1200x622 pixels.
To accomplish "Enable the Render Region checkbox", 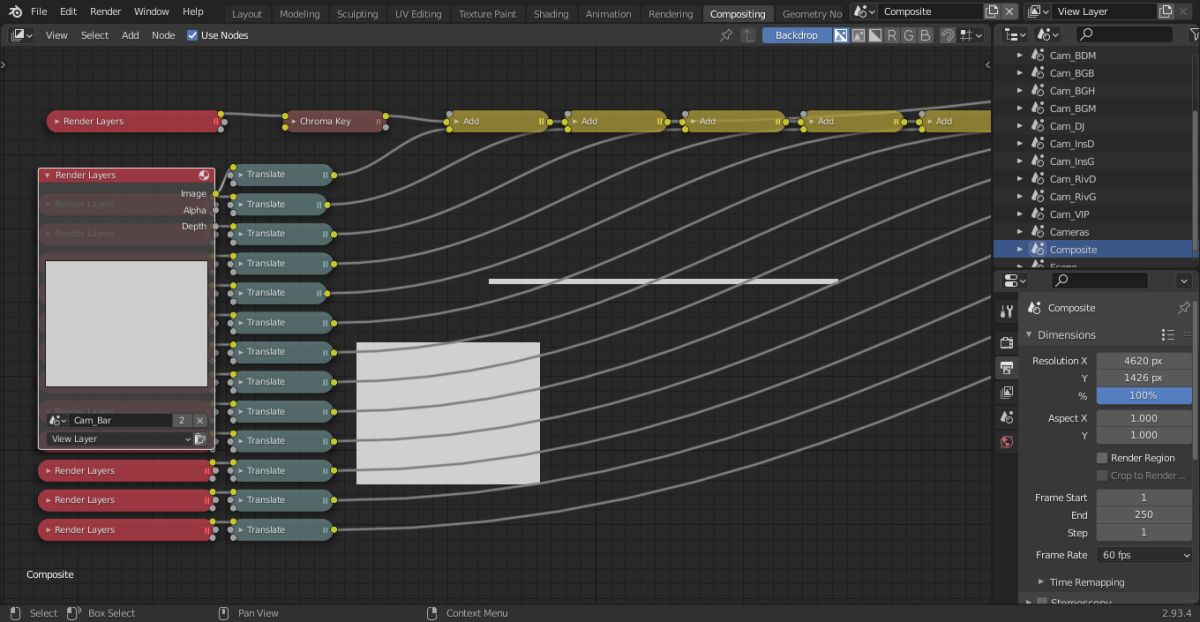I will pyautogui.click(x=1102, y=458).
